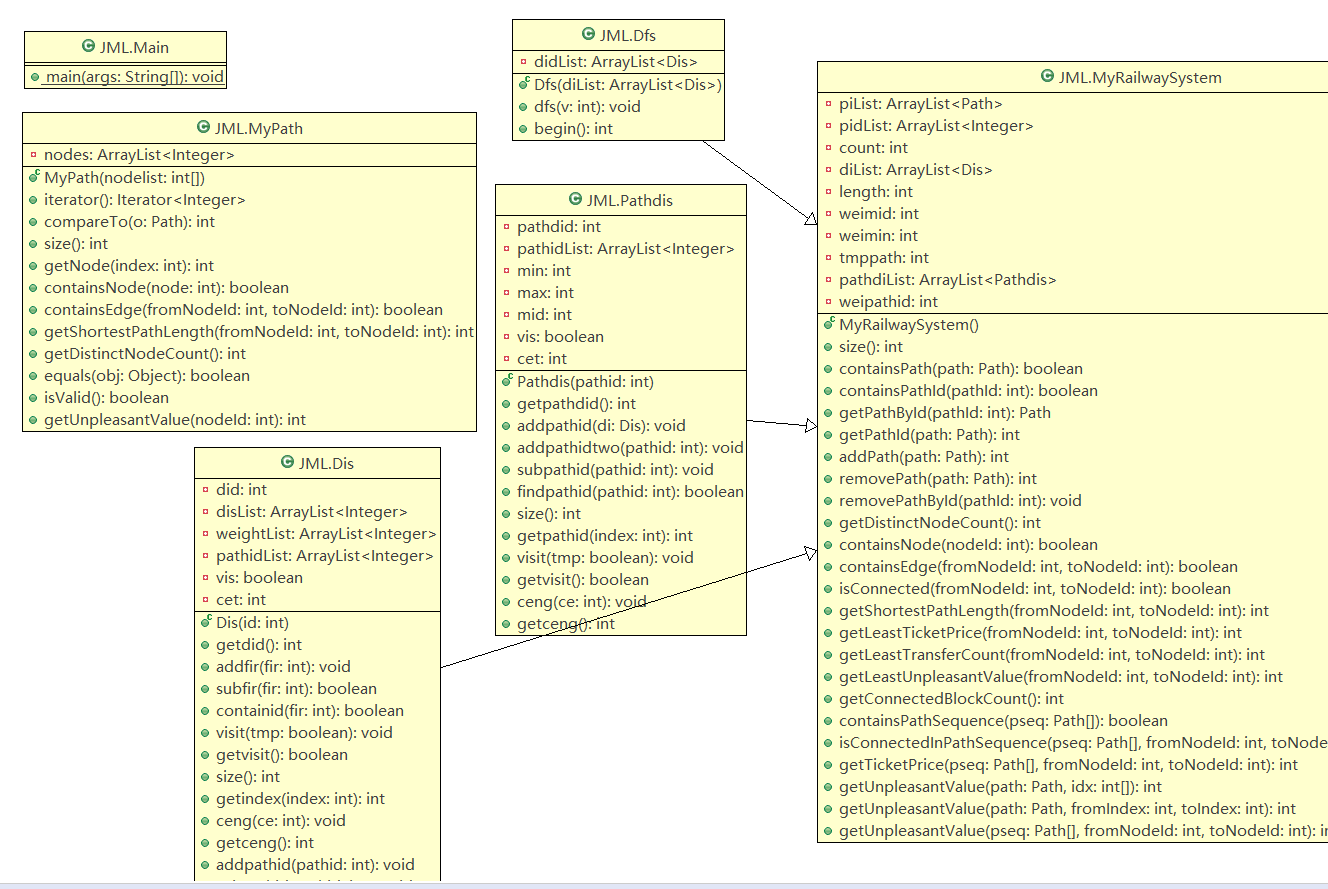Image resolution: width=1328 pixels, height=889 pixels.
Task: Select the weimid: int field
Action: point(878,213)
